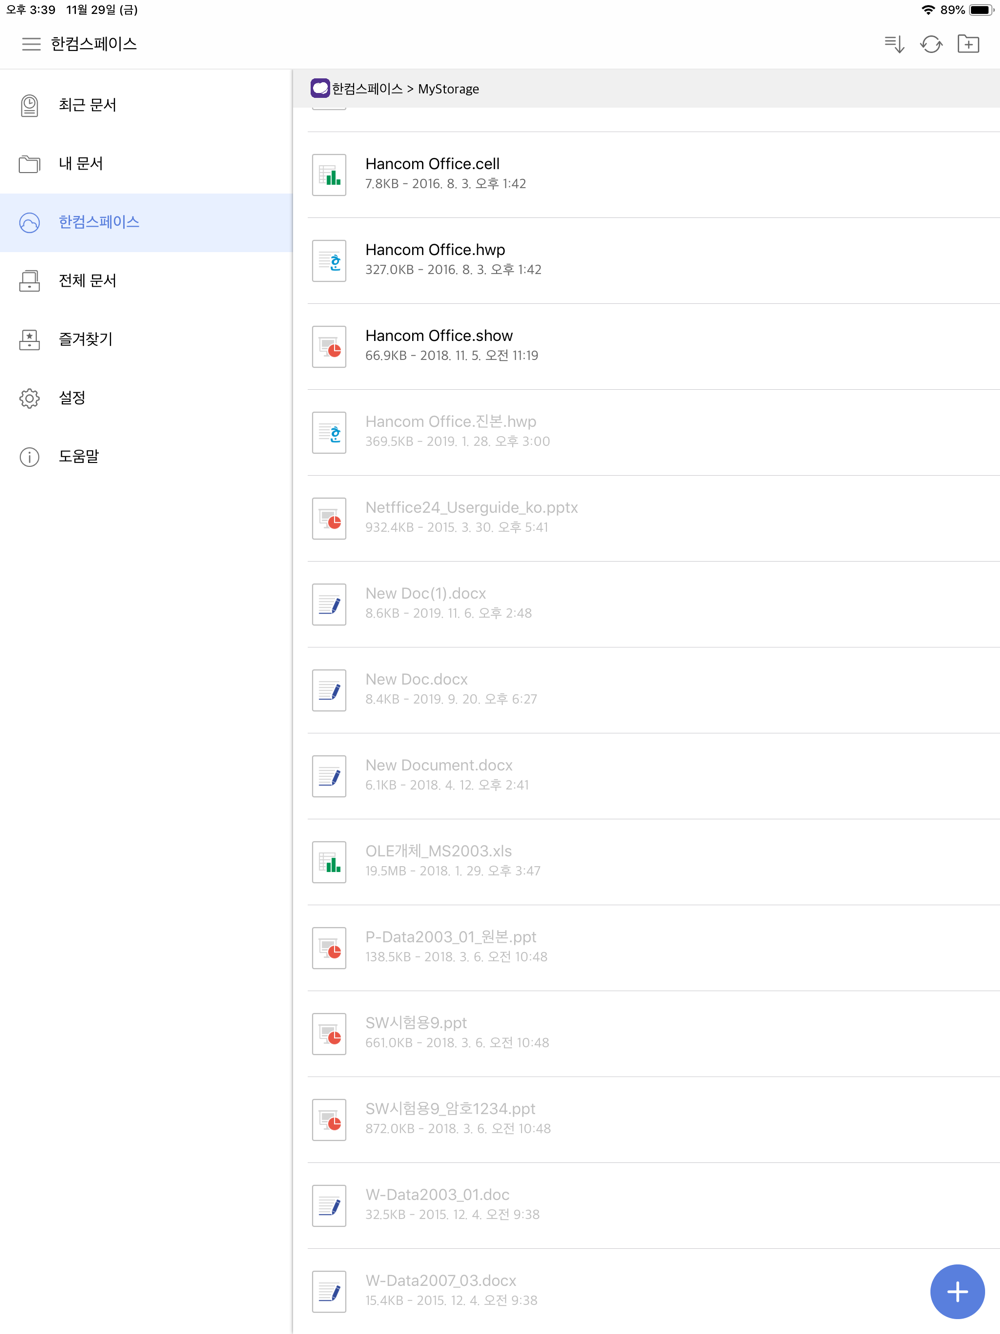Click the document icon of W-Data2007_03.docx

coord(329,1293)
